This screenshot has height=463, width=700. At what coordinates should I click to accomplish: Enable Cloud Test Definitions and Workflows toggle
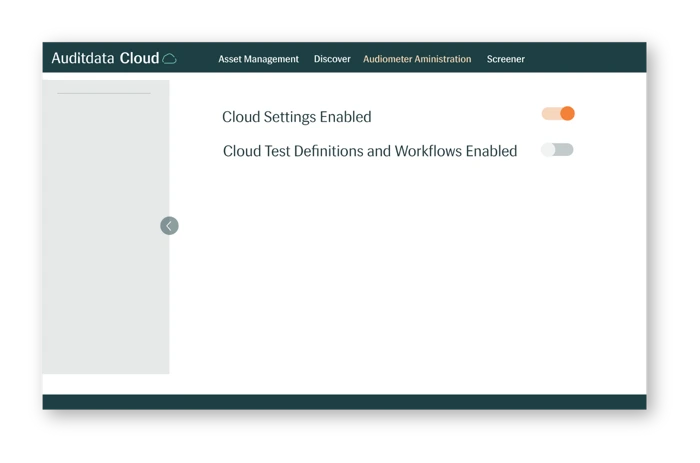tap(557, 150)
